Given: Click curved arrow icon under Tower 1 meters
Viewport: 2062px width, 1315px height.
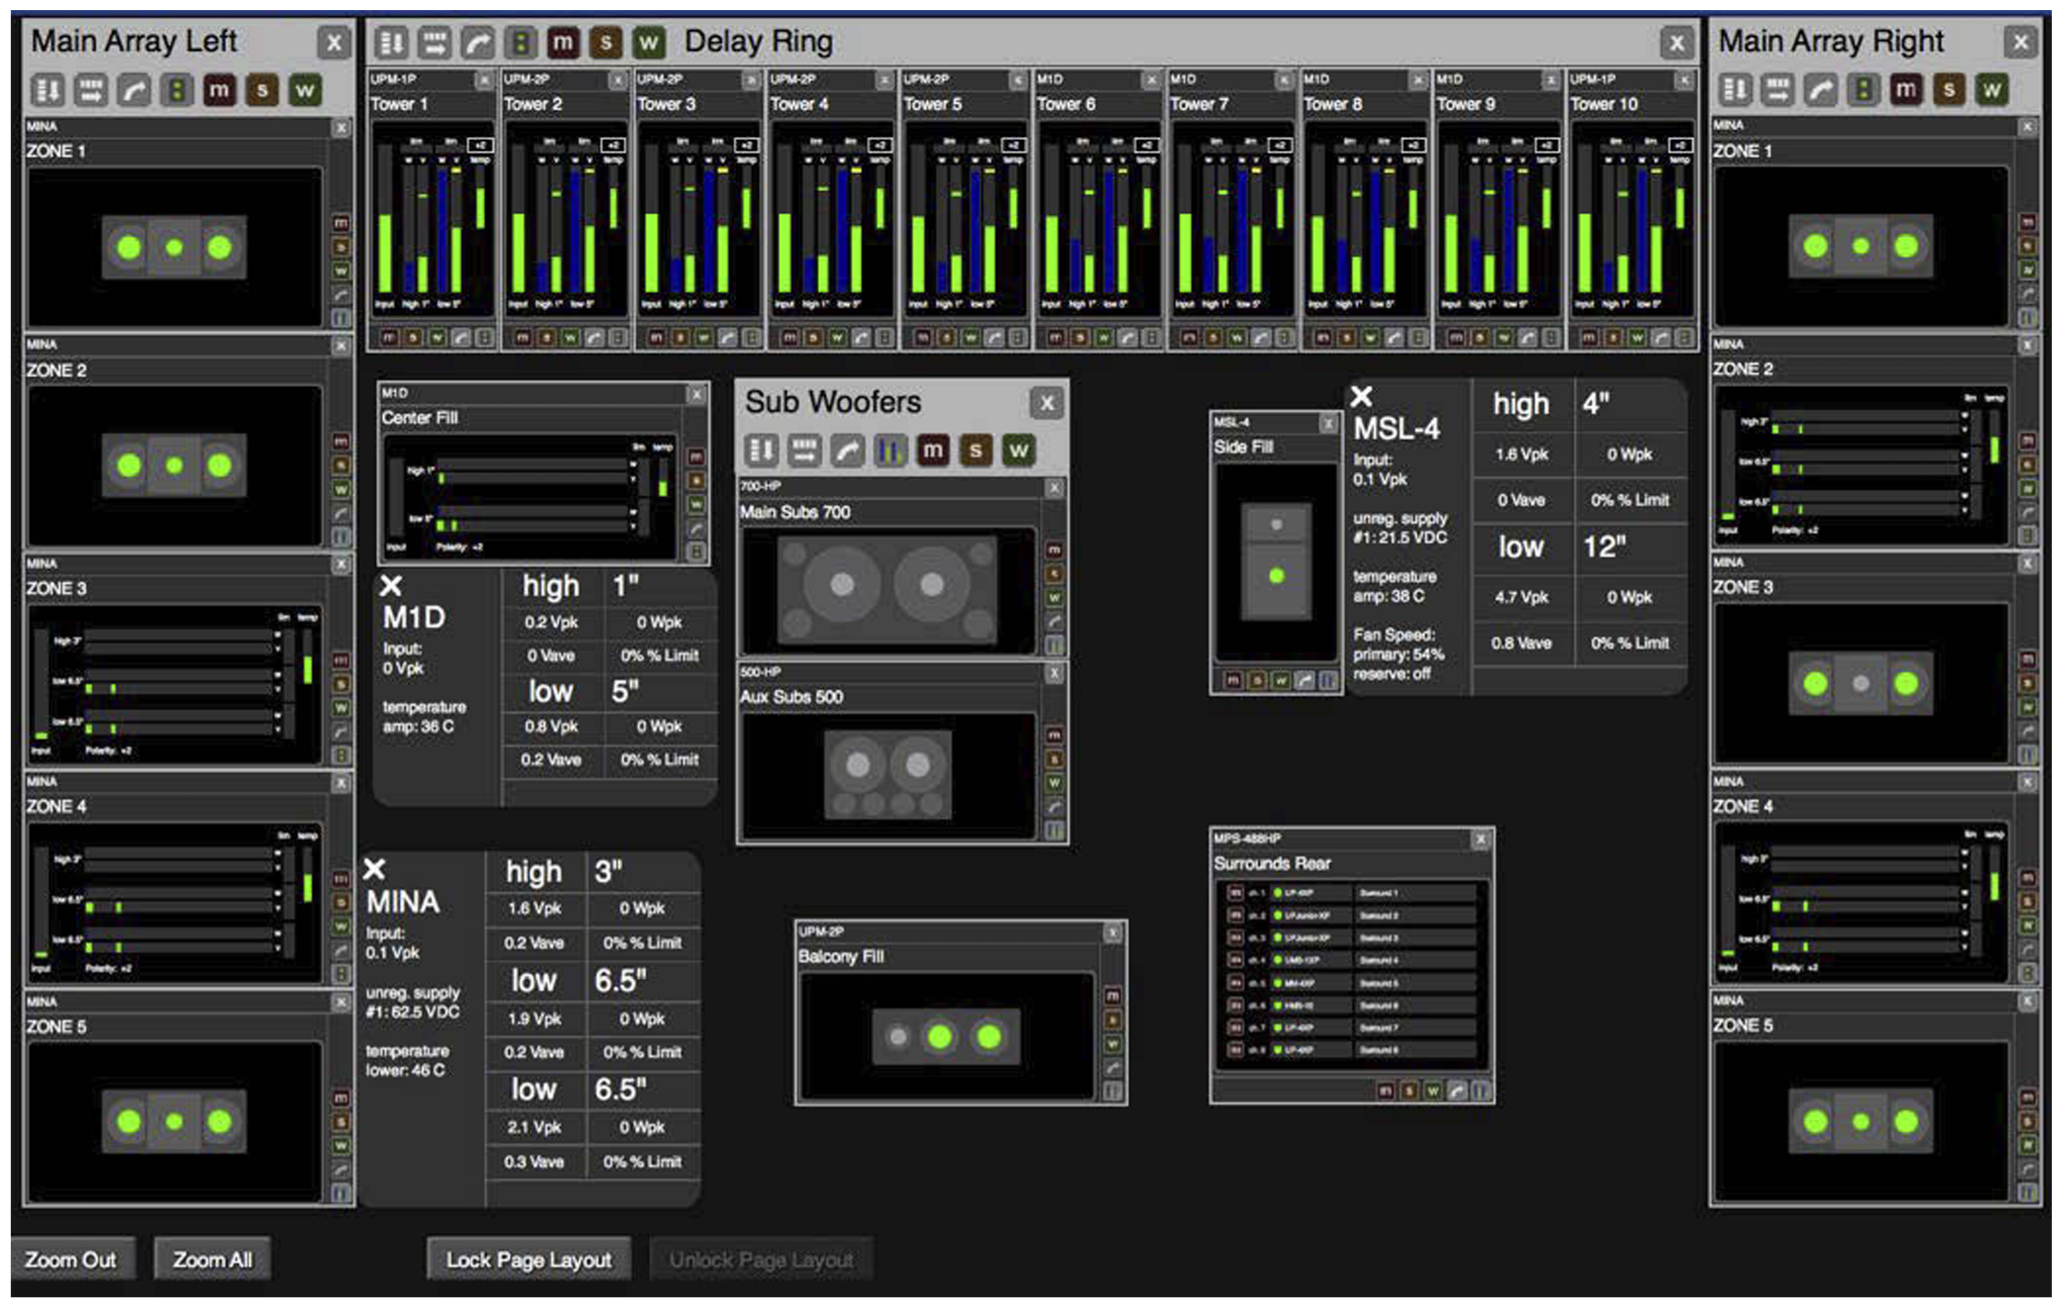Looking at the screenshot, I should pos(461,338).
